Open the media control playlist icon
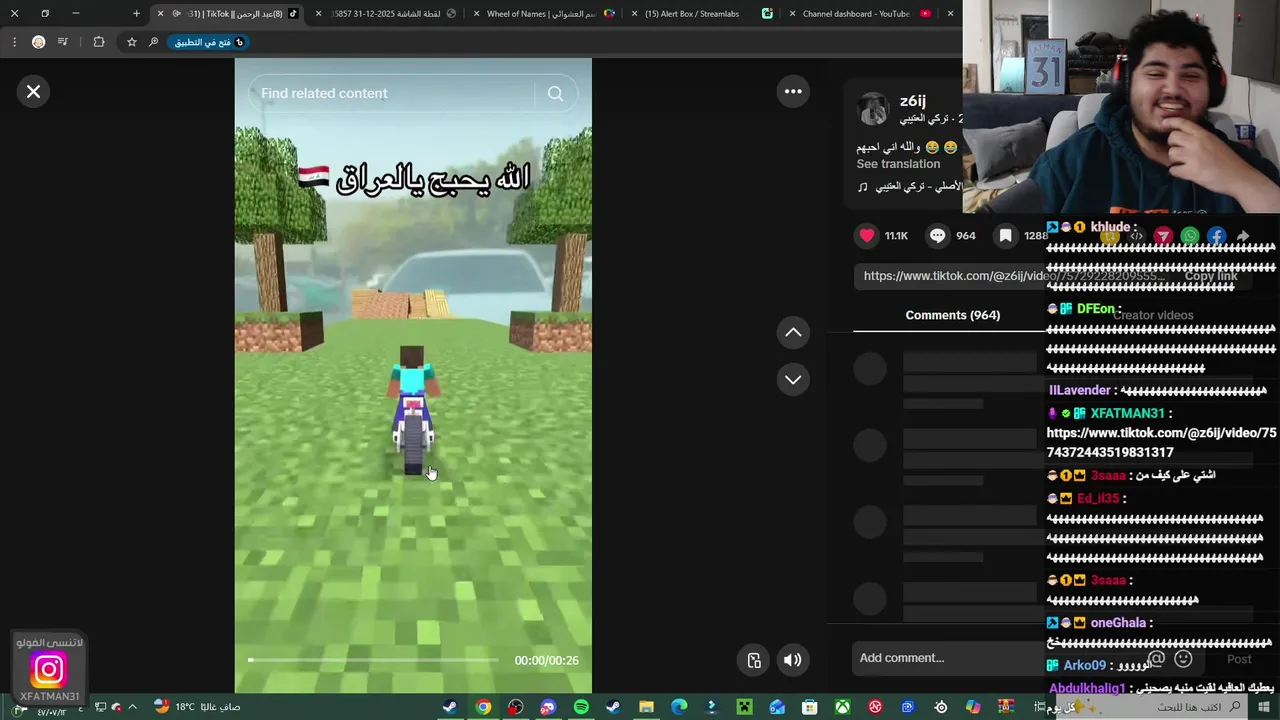This screenshot has width=1280, height=720. [63, 42]
